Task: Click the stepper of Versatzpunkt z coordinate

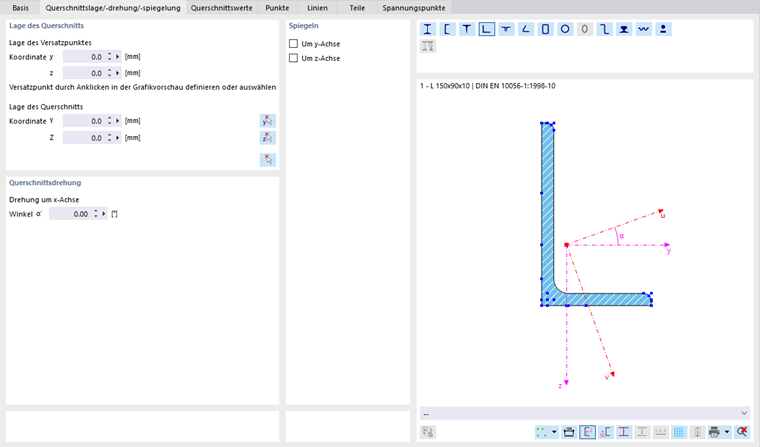Action: pyautogui.click(x=110, y=73)
